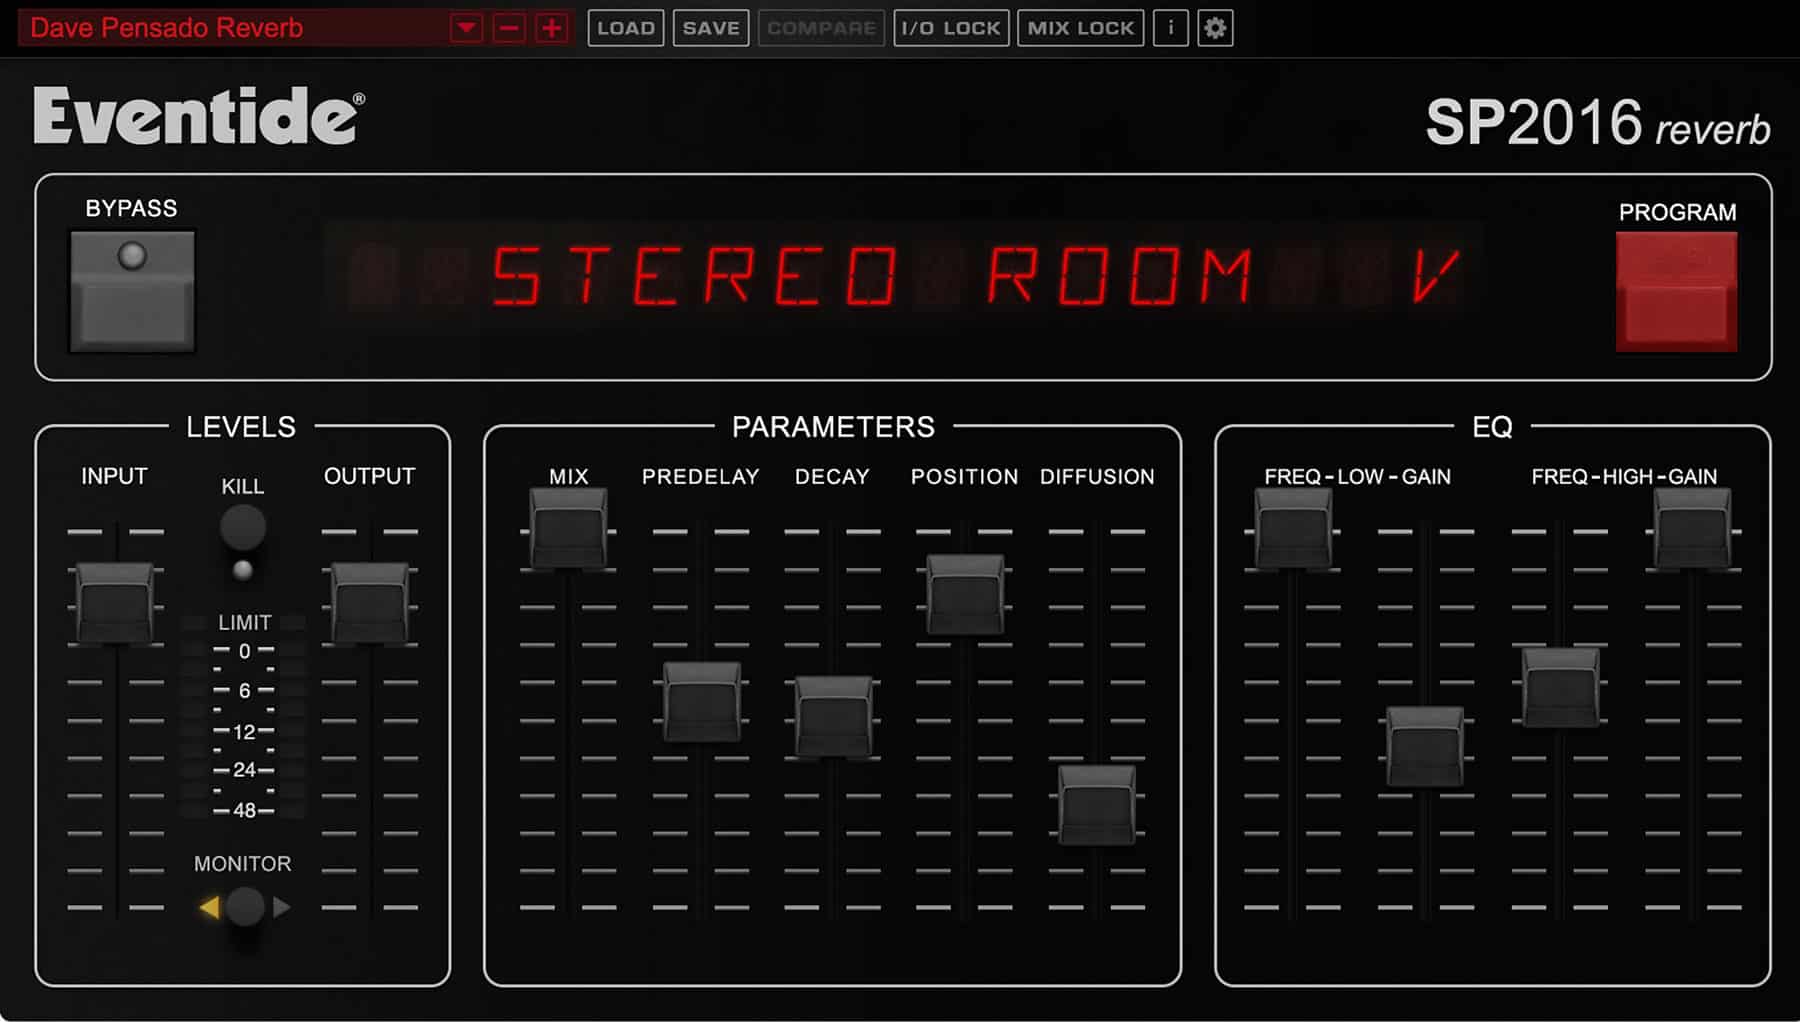Click the MIX fader handle

568,528
